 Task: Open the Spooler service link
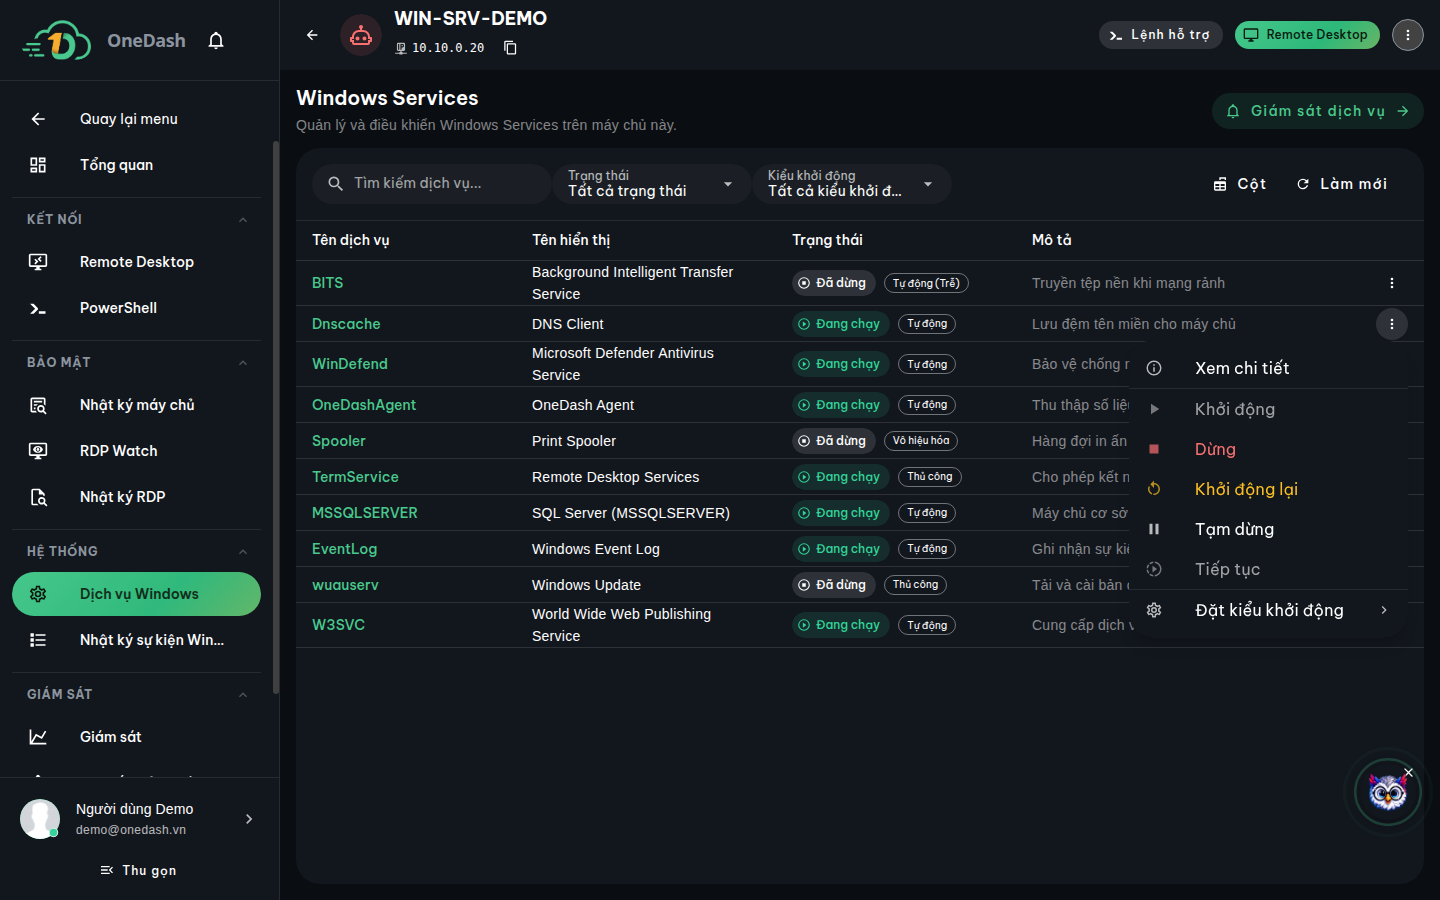tap(339, 441)
